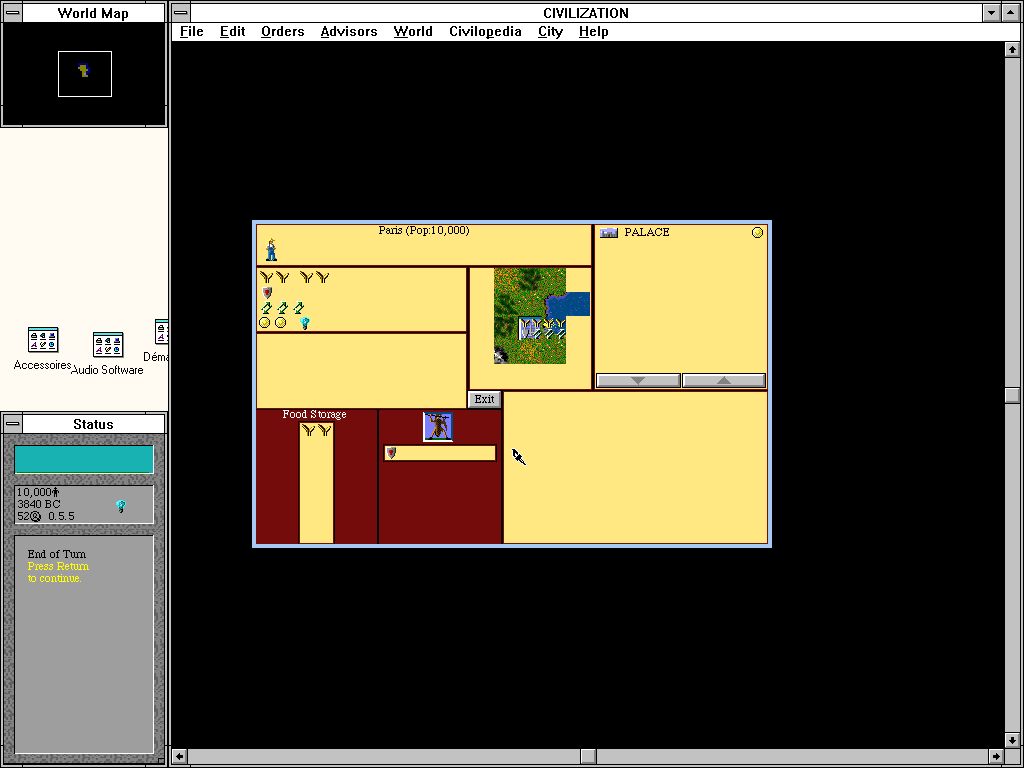Click the first food wheat icon in resources
The image size is (1024, 768).
266,278
